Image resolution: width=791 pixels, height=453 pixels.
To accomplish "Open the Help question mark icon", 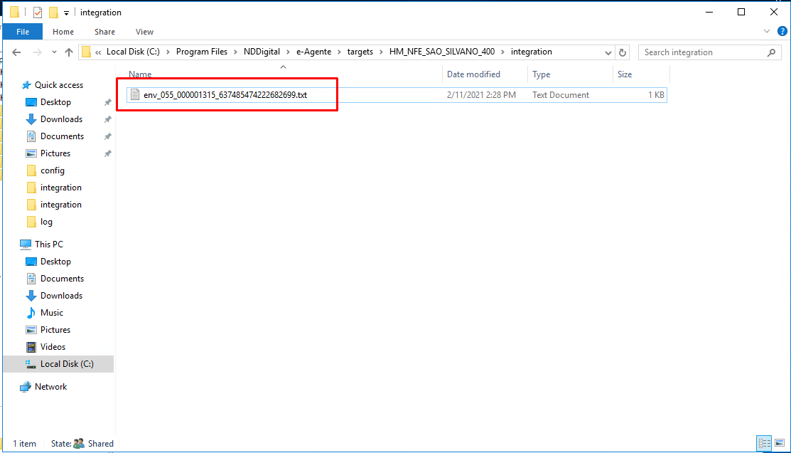I will click(x=782, y=31).
